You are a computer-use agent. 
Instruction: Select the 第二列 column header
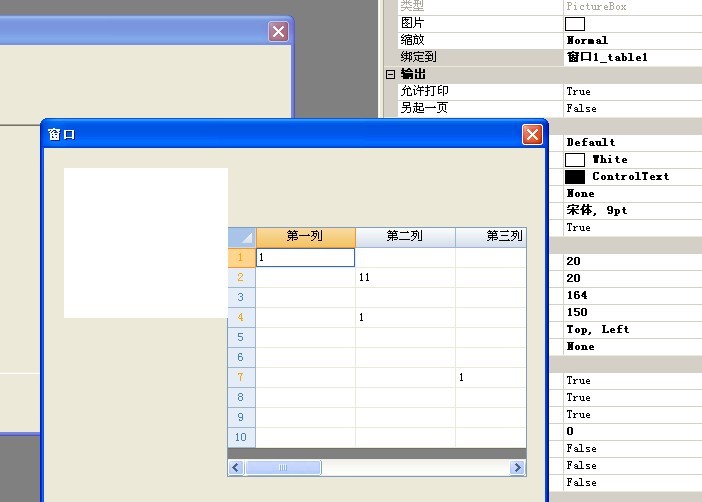(405, 237)
